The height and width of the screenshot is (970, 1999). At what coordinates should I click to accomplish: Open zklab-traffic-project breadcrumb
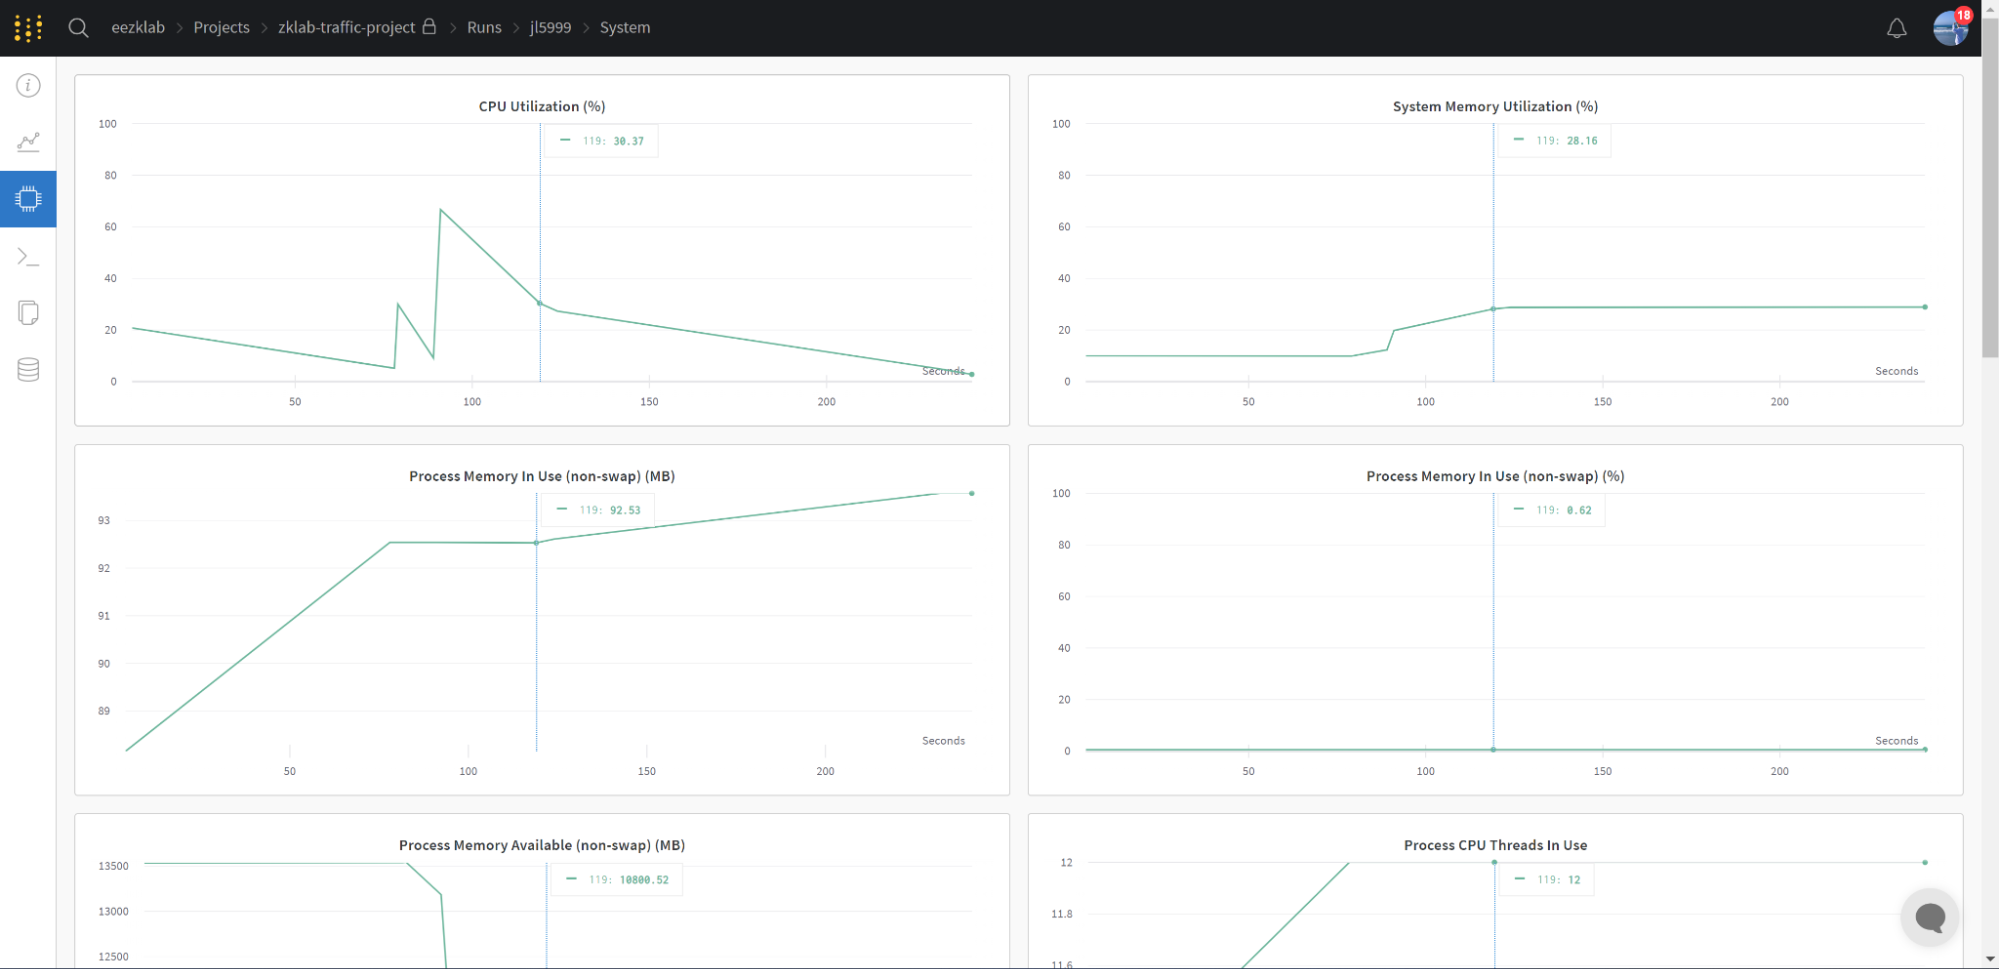point(346,28)
